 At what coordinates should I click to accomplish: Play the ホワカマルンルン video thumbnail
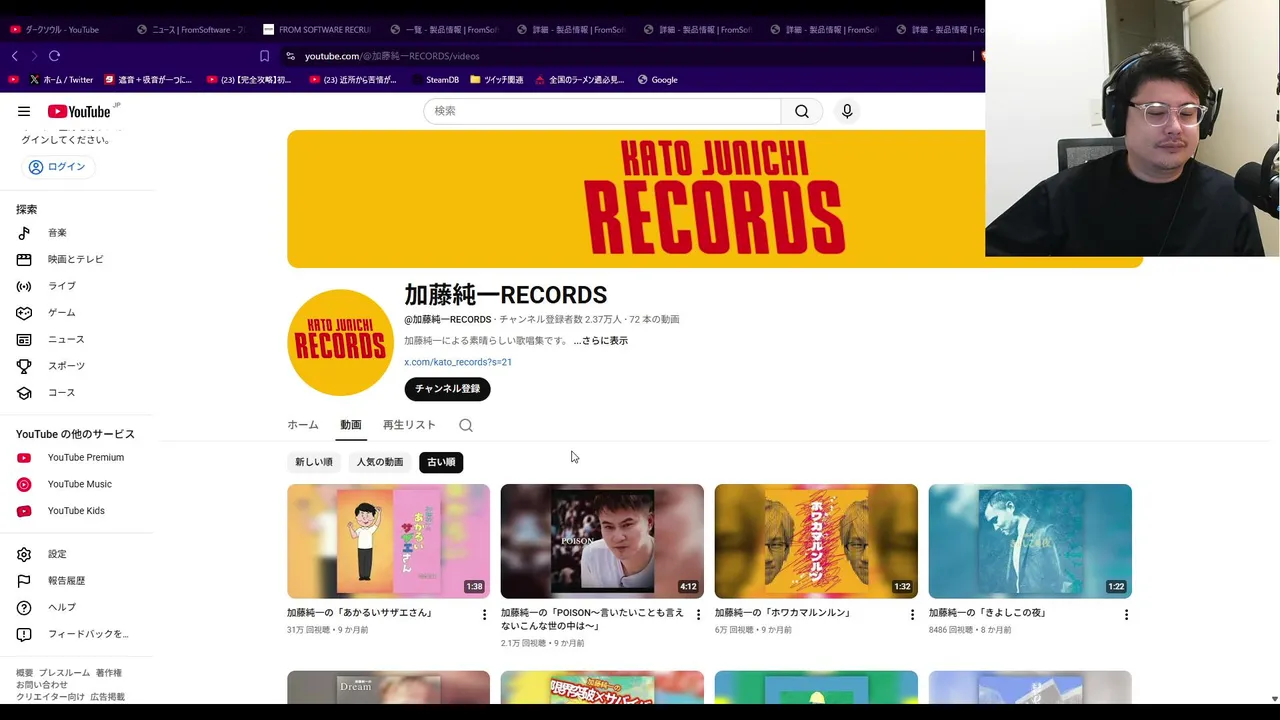[816, 541]
